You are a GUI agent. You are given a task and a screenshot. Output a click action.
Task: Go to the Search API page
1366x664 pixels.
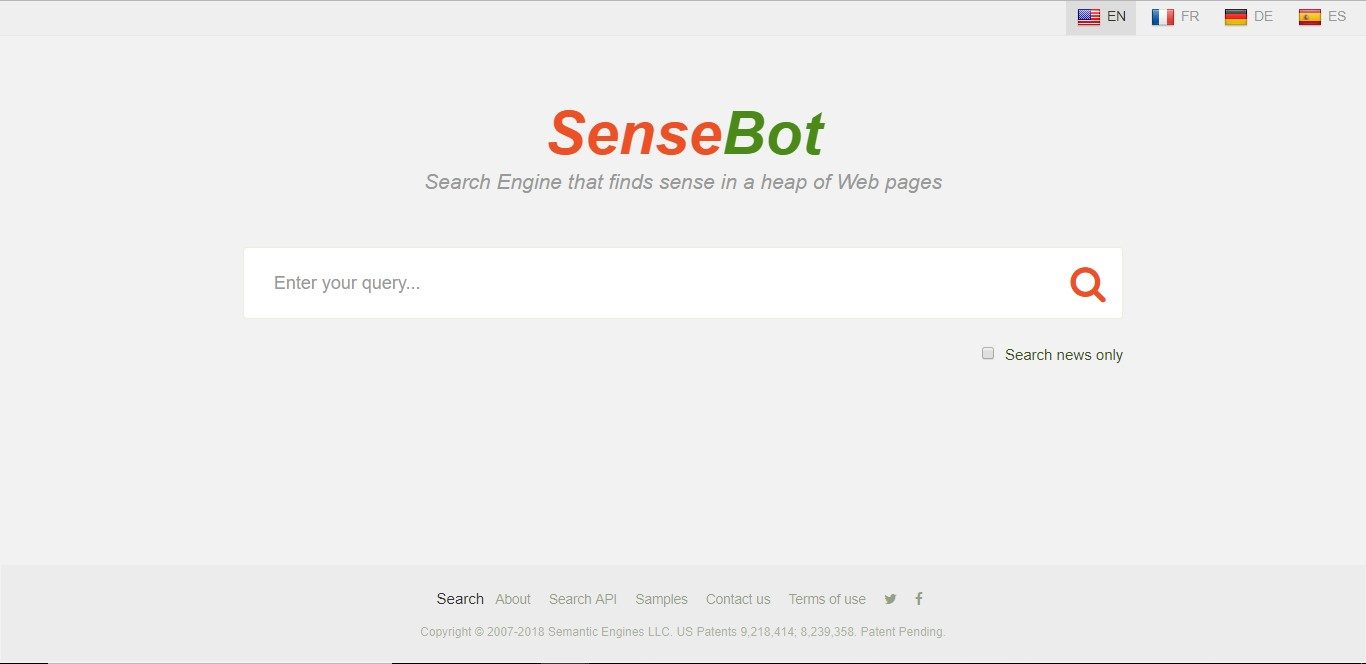click(583, 599)
